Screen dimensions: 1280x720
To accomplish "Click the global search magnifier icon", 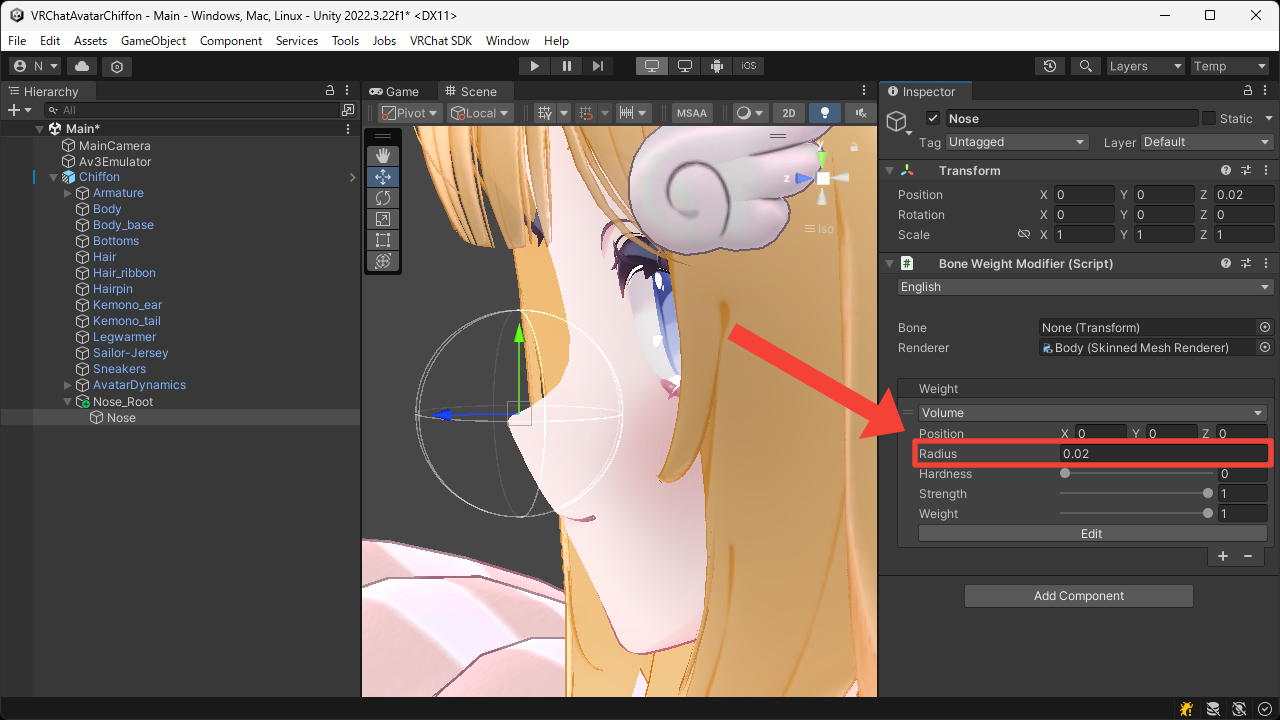I will pos(1085,66).
